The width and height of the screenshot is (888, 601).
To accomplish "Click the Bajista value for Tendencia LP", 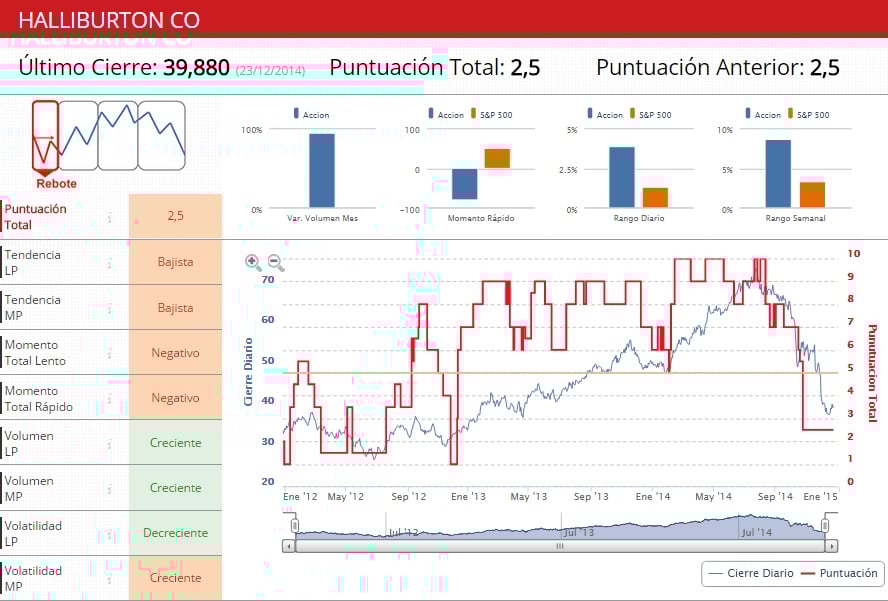I will click(176, 262).
